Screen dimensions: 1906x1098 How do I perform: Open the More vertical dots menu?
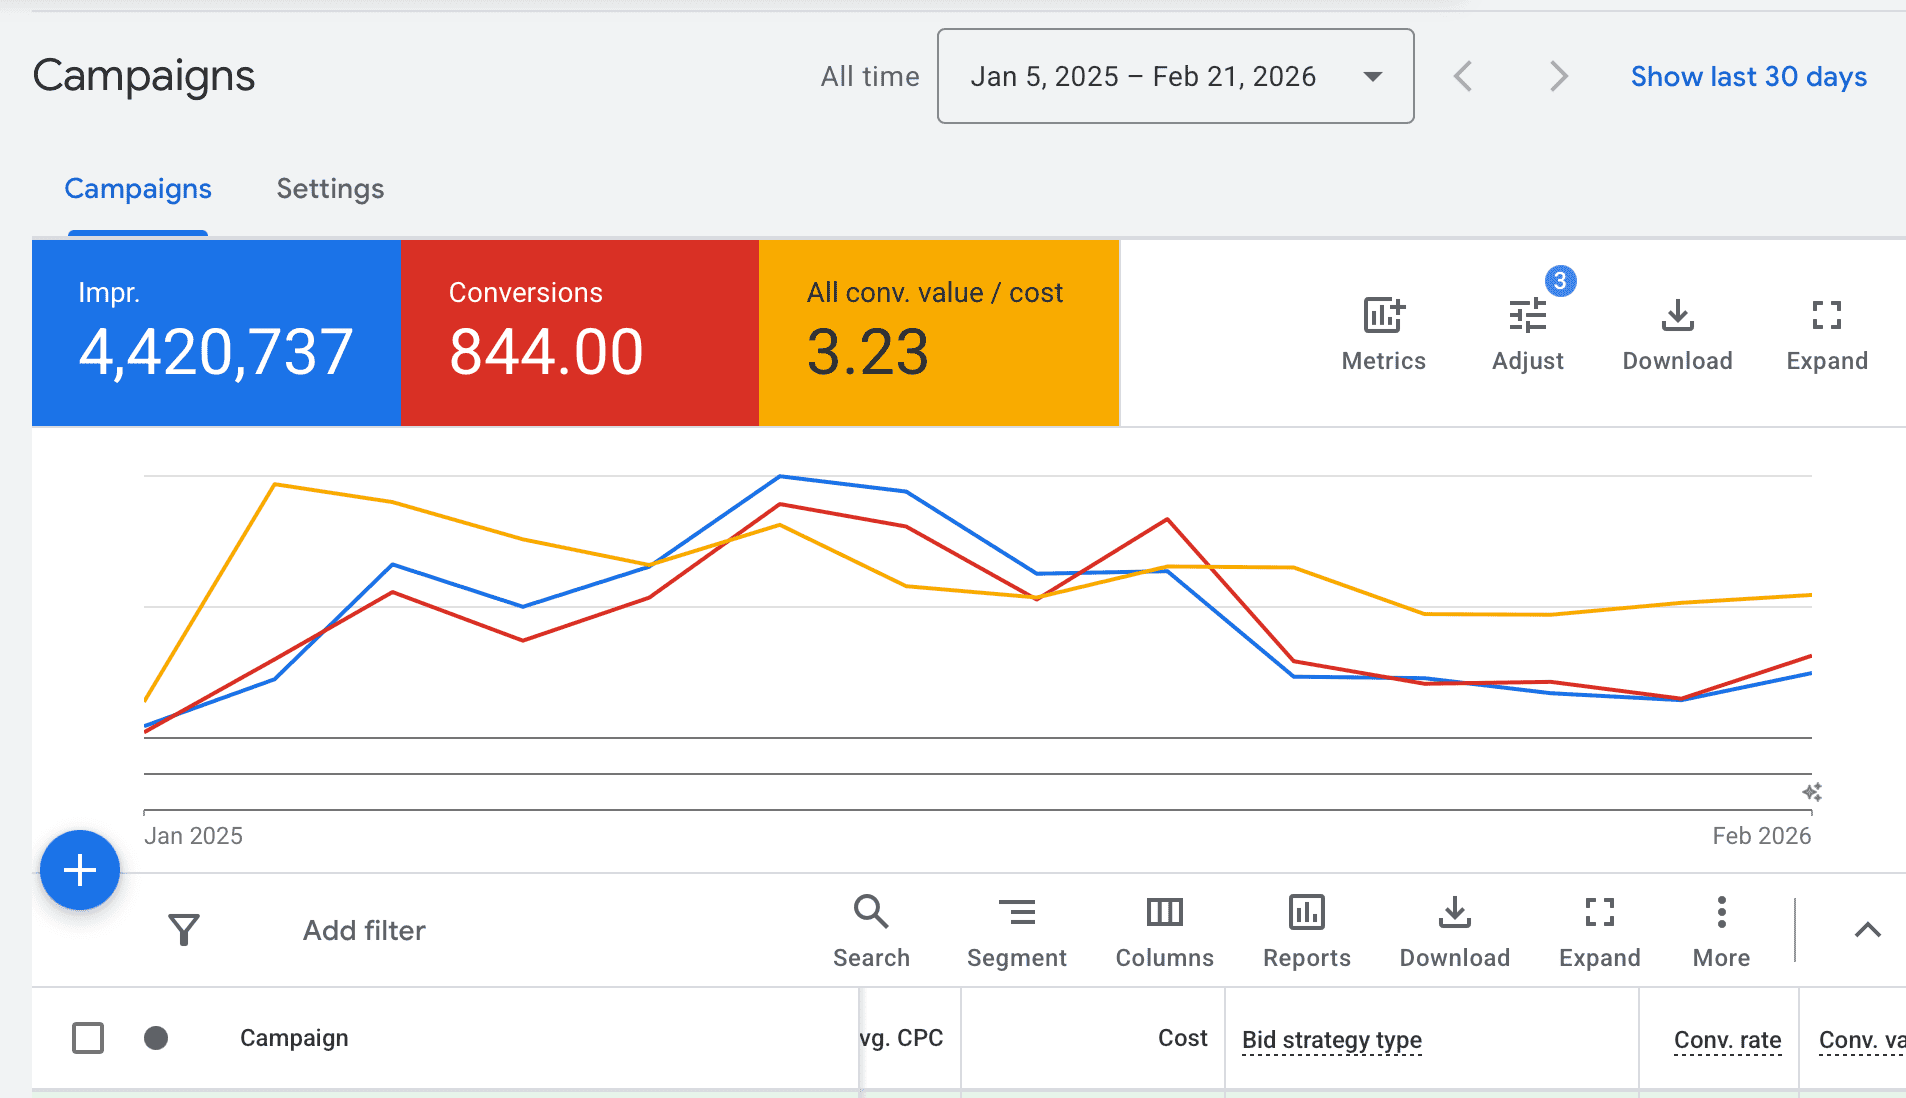click(1721, 911)
